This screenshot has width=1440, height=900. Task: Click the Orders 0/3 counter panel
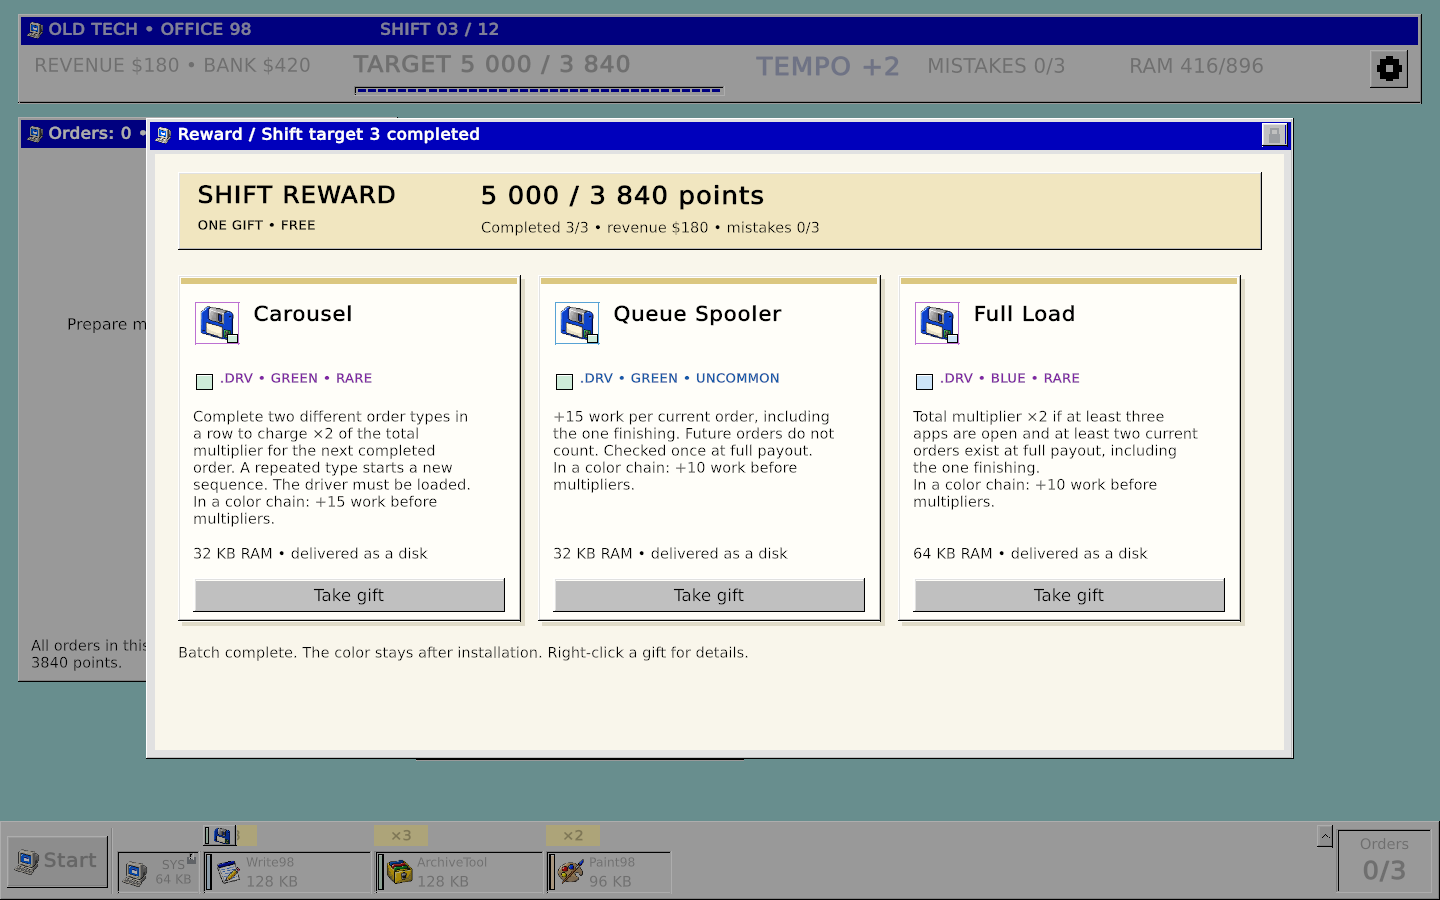1384,860
